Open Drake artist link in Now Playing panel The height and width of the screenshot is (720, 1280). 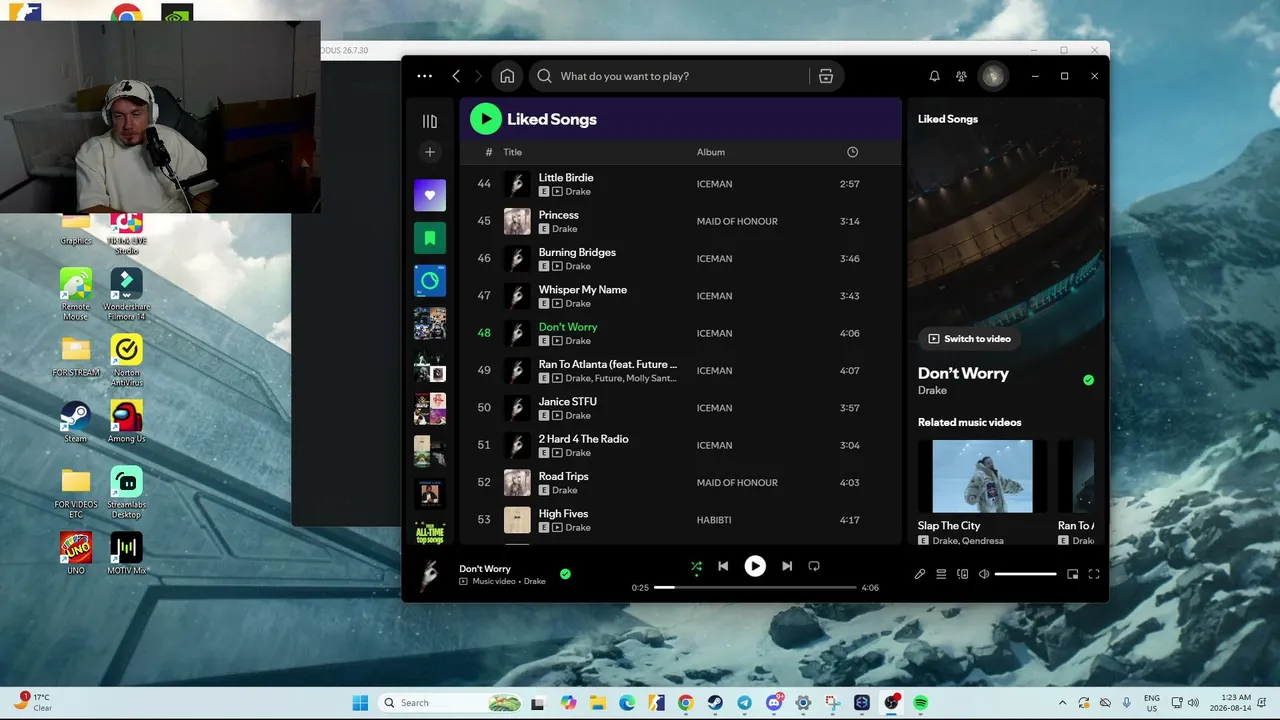pyautogui.click(x=932, y=390)
